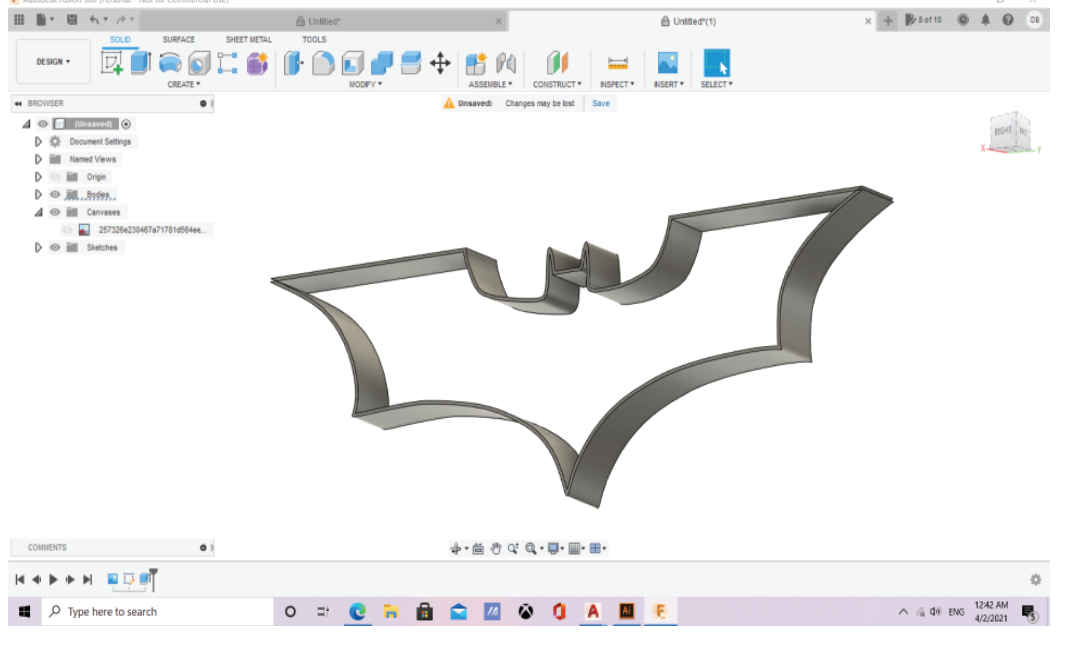This screenshot has height=649, width=1073.
Task: Open the CONSTRUCT dropdown menu
Action: tap(557, 85)
